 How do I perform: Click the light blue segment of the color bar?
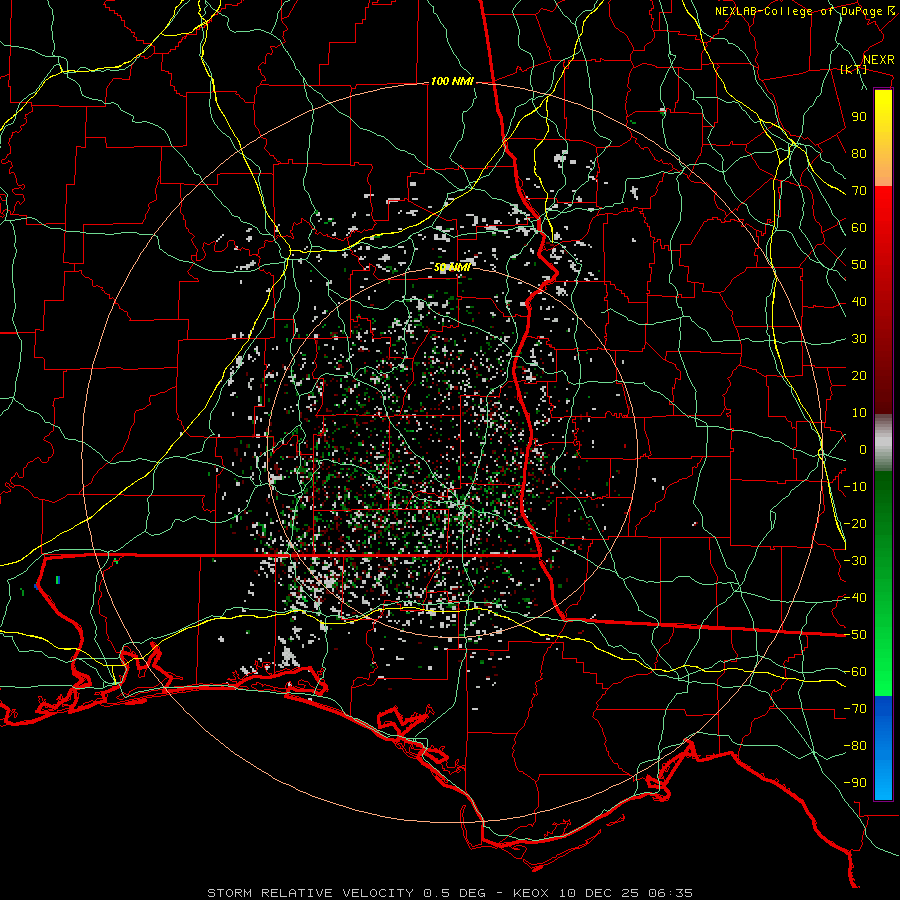(x=883, y=781)
